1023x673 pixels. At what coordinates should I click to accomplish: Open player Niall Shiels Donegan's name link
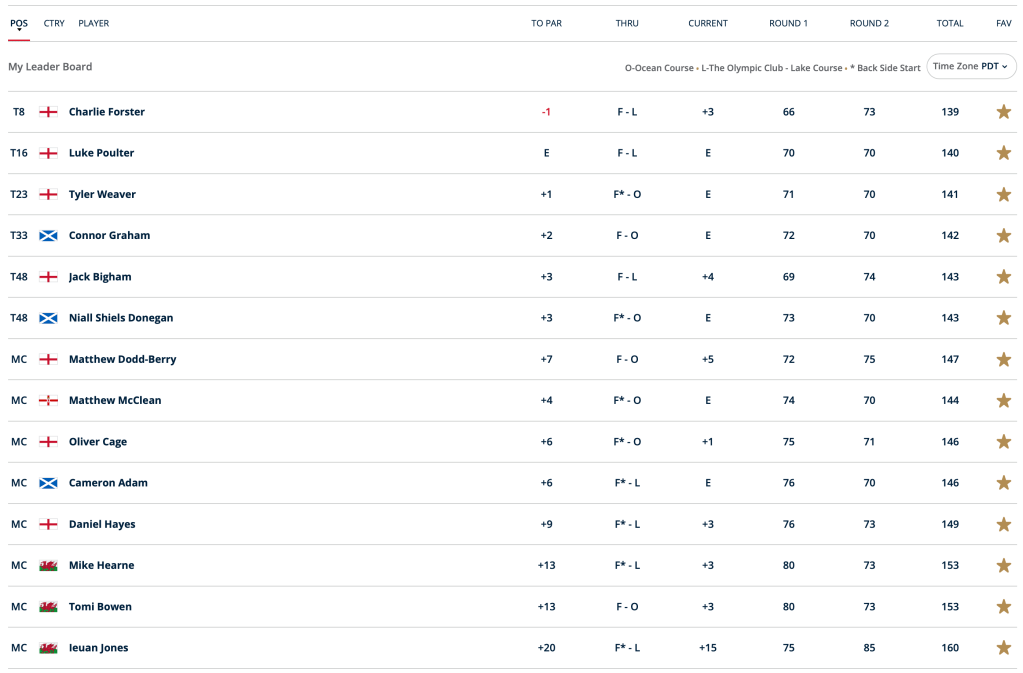click(121, 318)
